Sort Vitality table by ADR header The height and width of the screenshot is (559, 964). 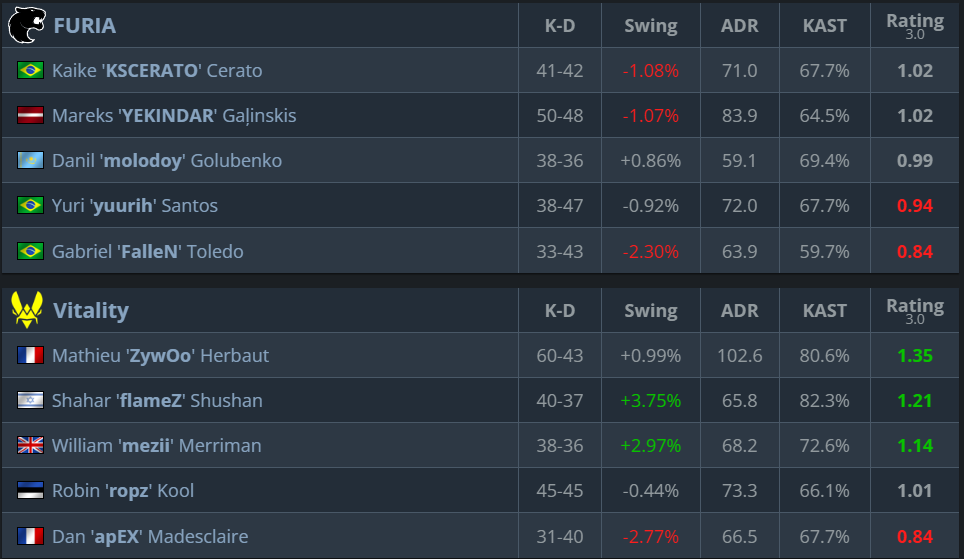(x=739, y=311)
